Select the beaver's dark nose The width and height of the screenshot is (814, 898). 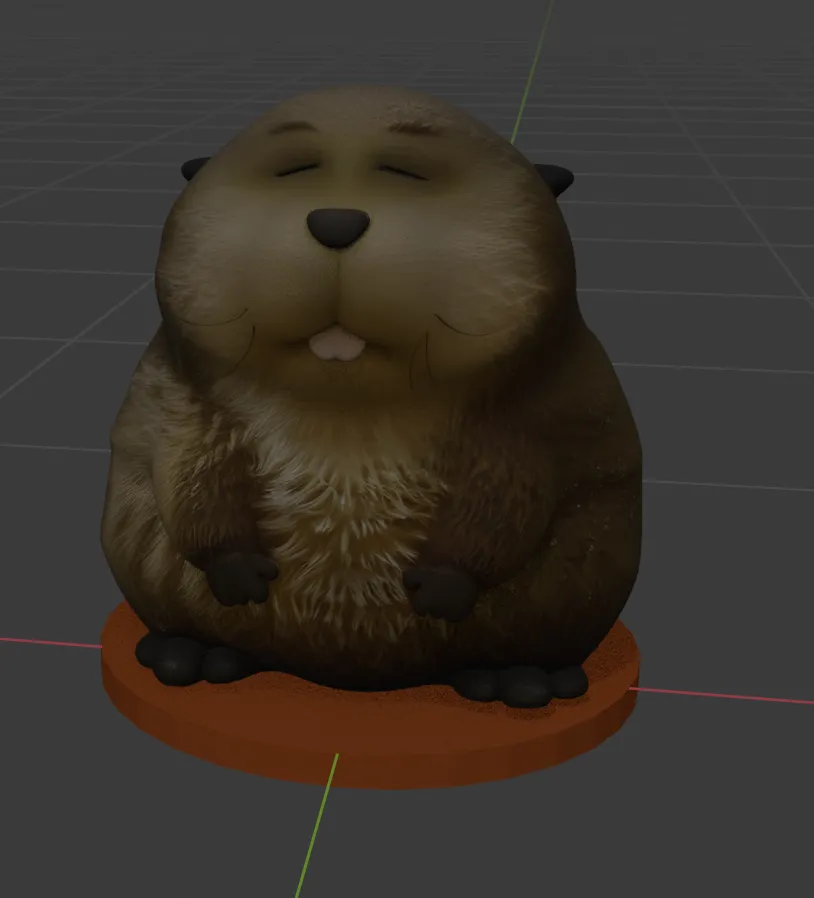(x=338, y=227)
